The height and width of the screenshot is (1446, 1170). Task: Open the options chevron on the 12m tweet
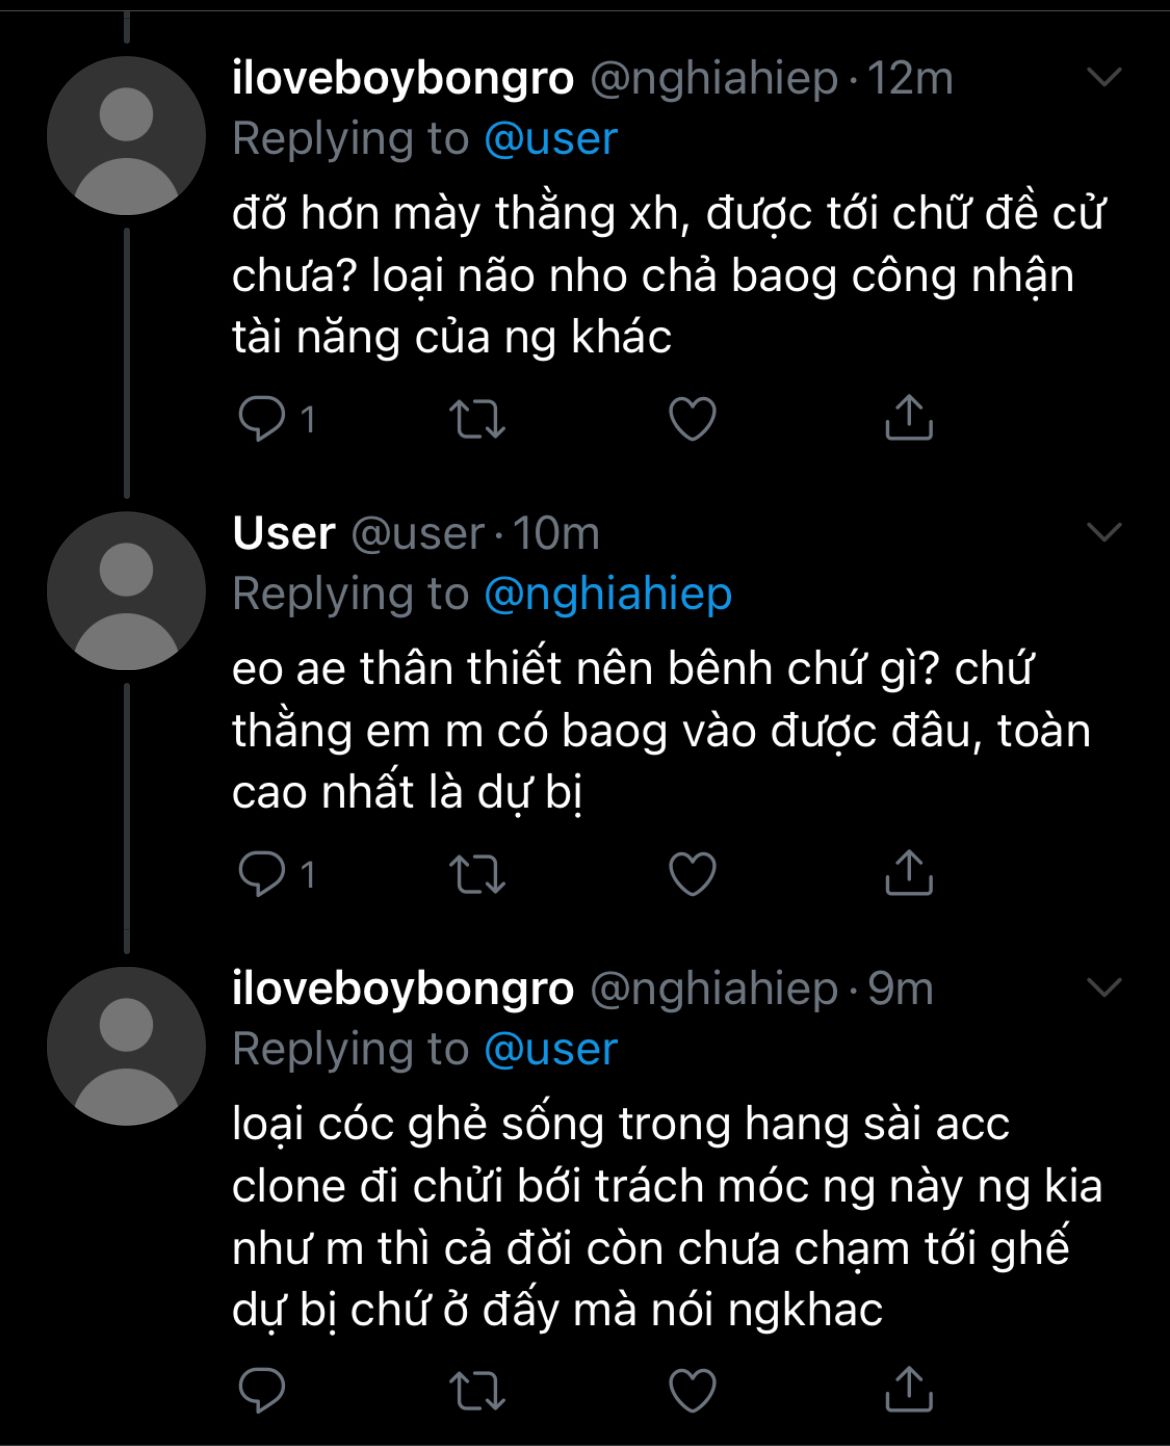pyautogui.click(x=1104, y=78)
